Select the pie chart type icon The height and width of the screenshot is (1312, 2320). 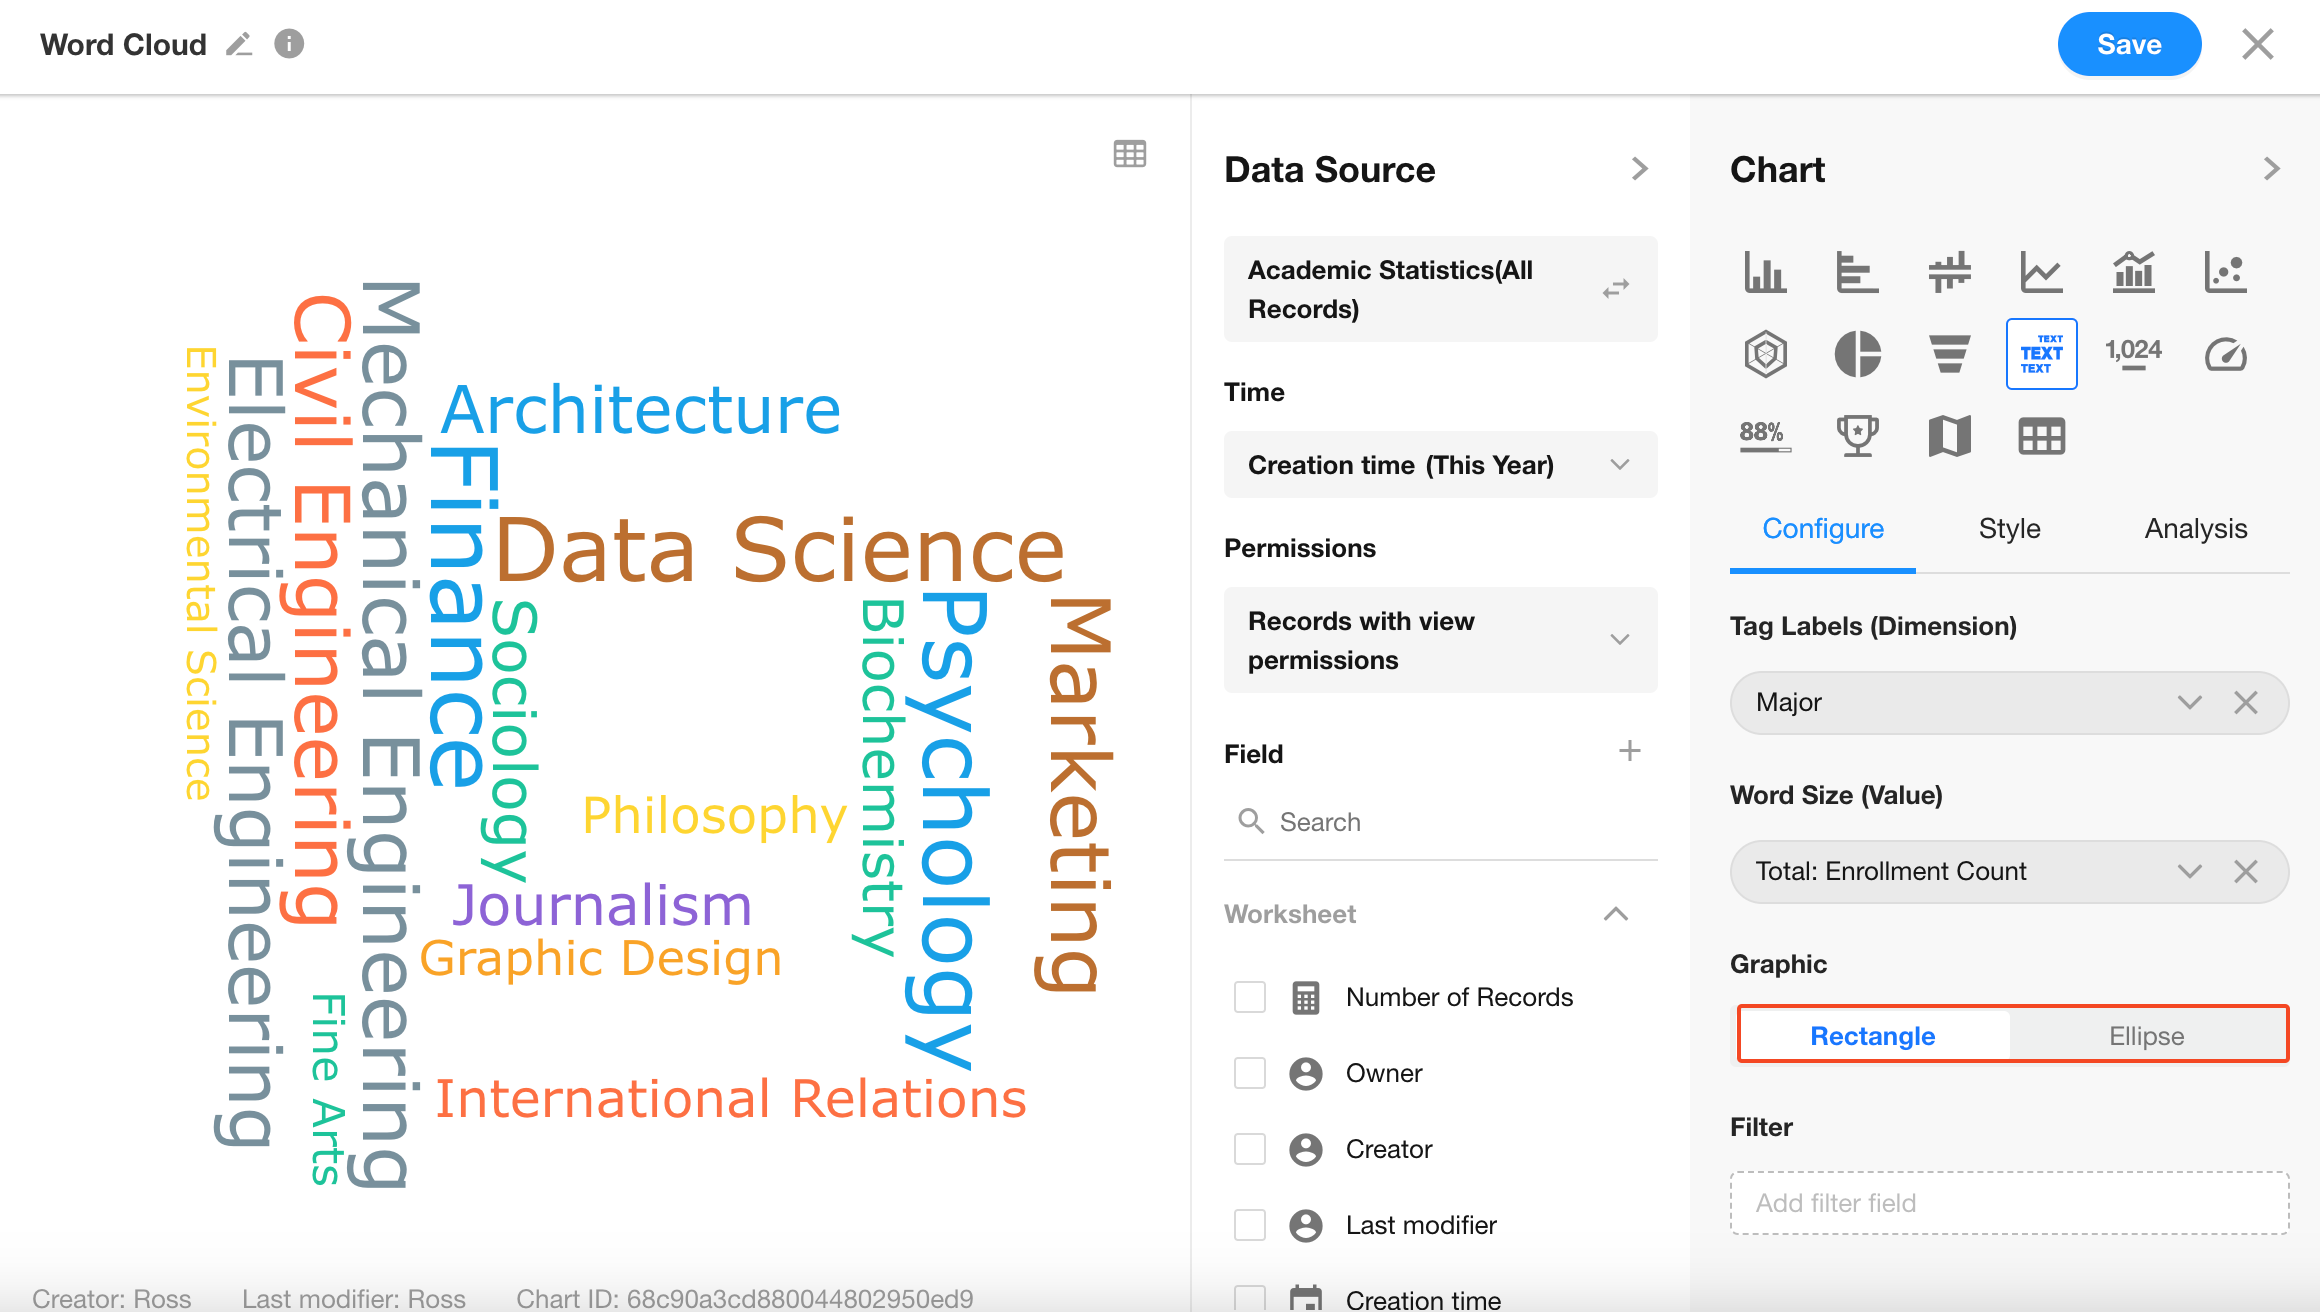(1857, 354)
